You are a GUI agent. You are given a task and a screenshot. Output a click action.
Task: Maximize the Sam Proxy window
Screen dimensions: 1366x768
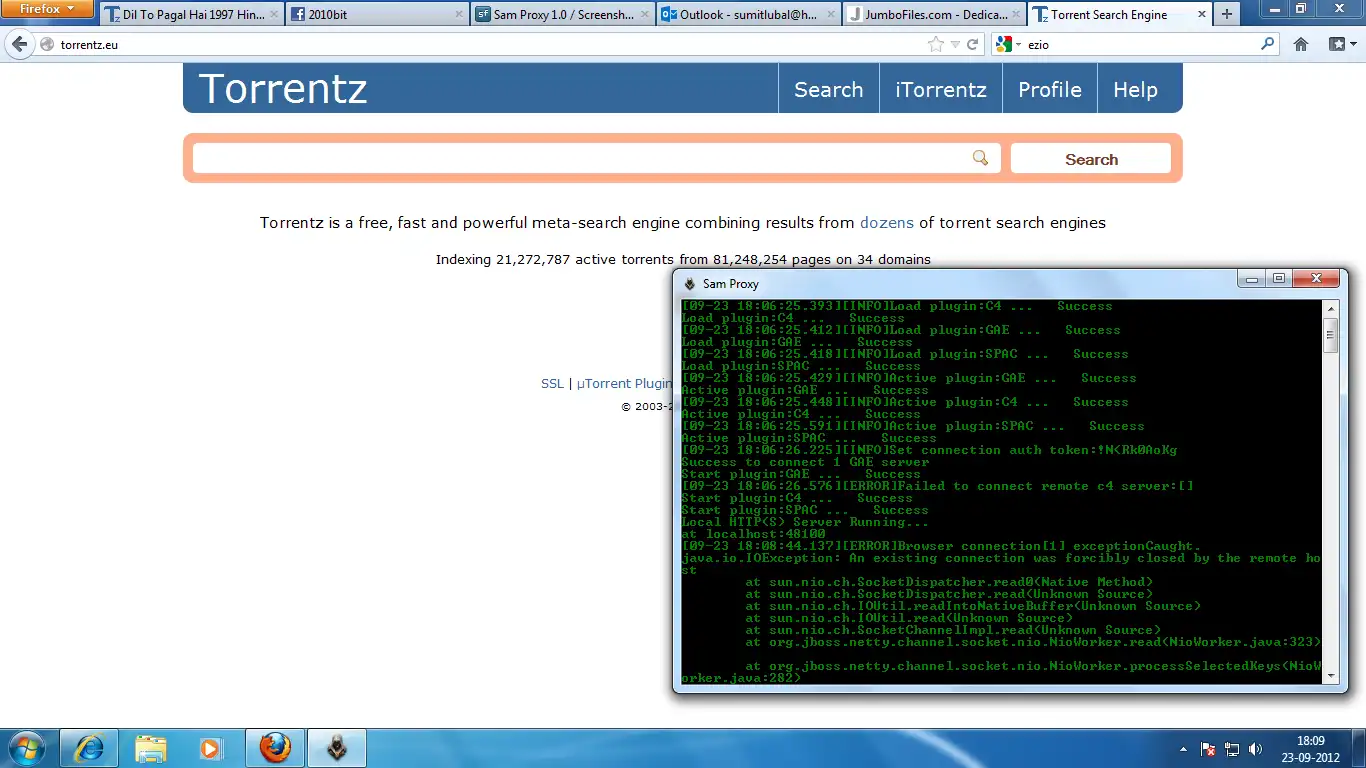[1278, 279]
